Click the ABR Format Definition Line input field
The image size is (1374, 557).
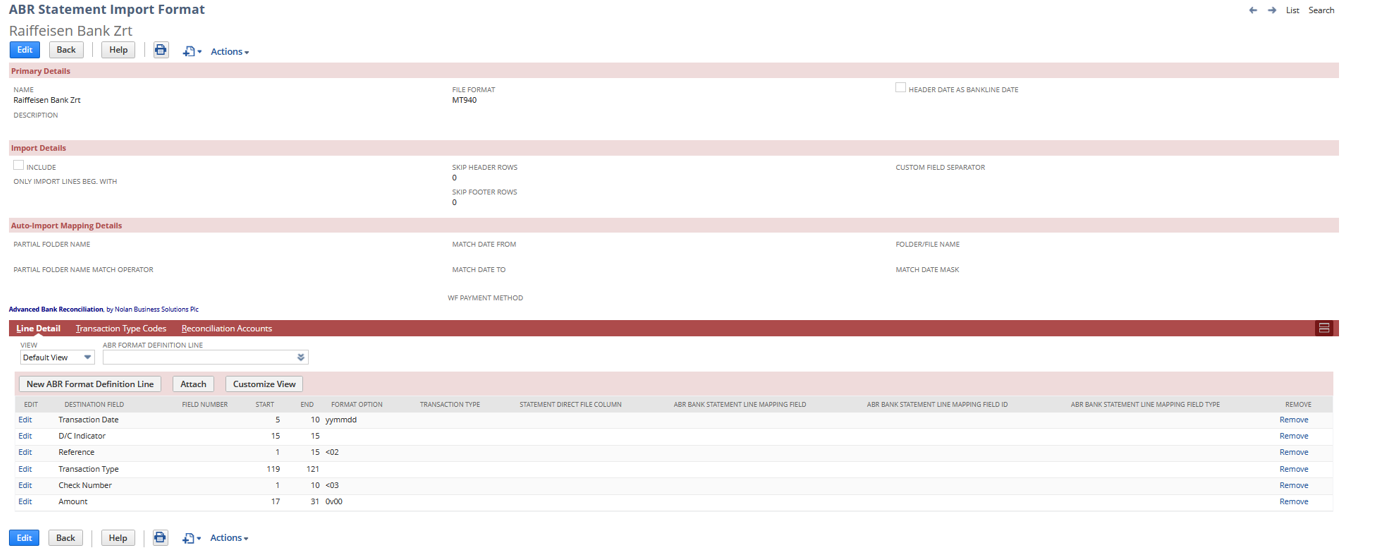(198, 357)
